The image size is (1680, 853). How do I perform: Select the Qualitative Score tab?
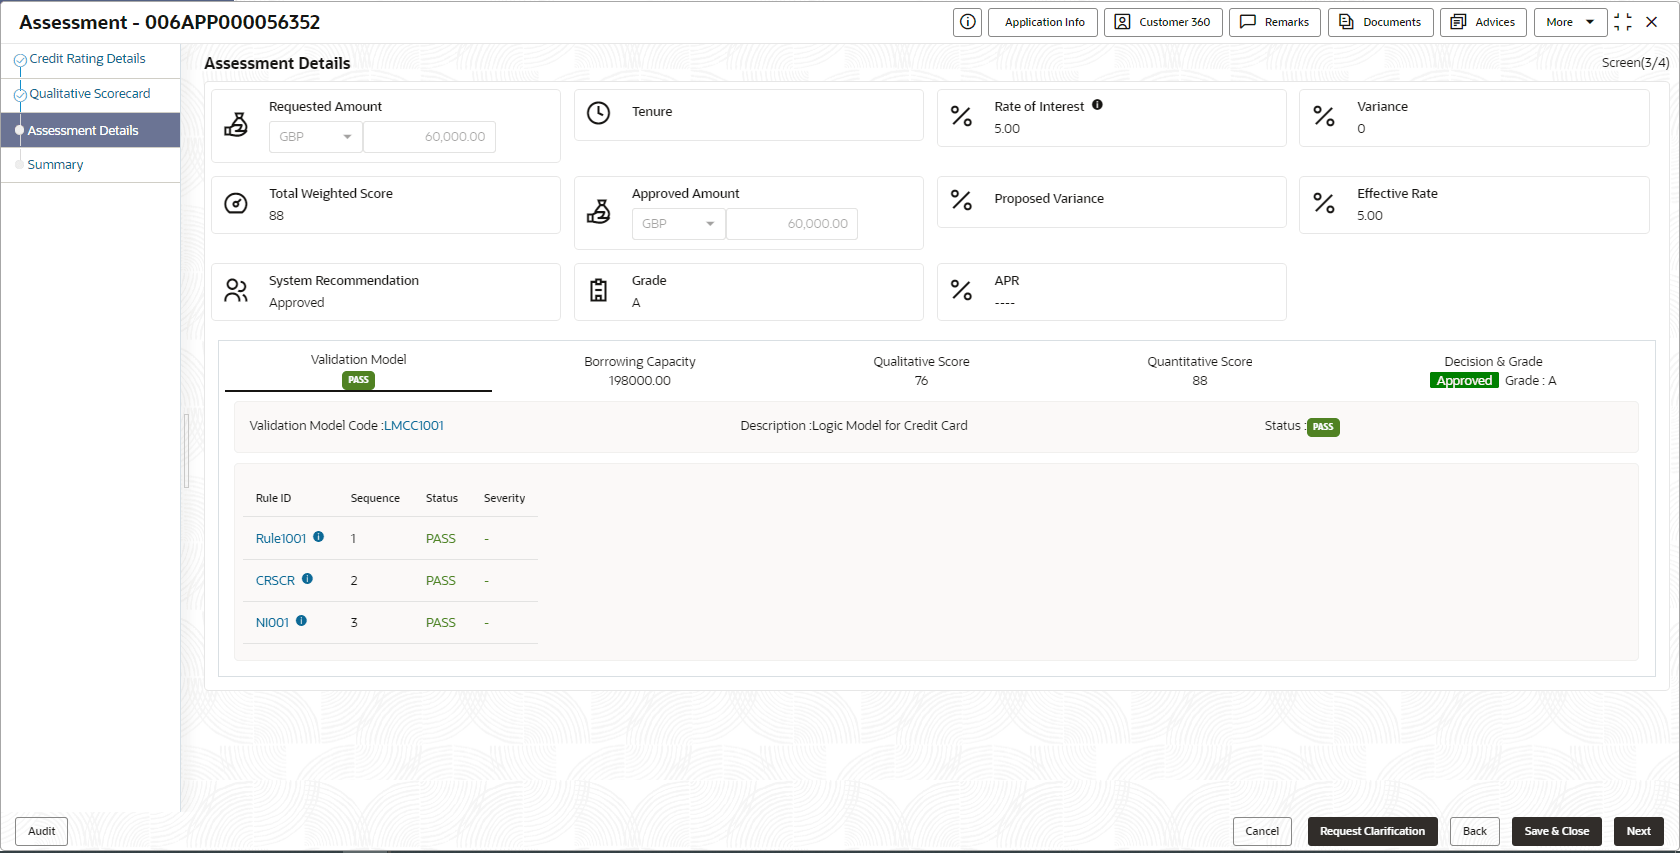pos(921,371)
